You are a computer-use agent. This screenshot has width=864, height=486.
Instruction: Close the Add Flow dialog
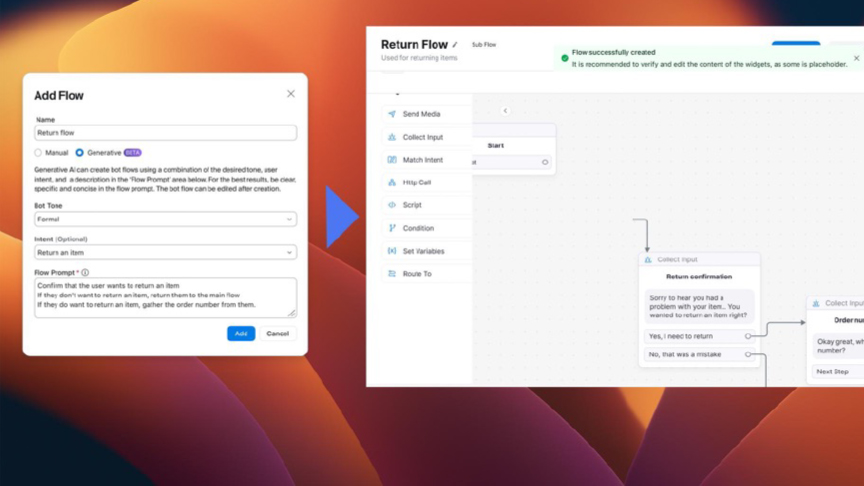[291, 94]
